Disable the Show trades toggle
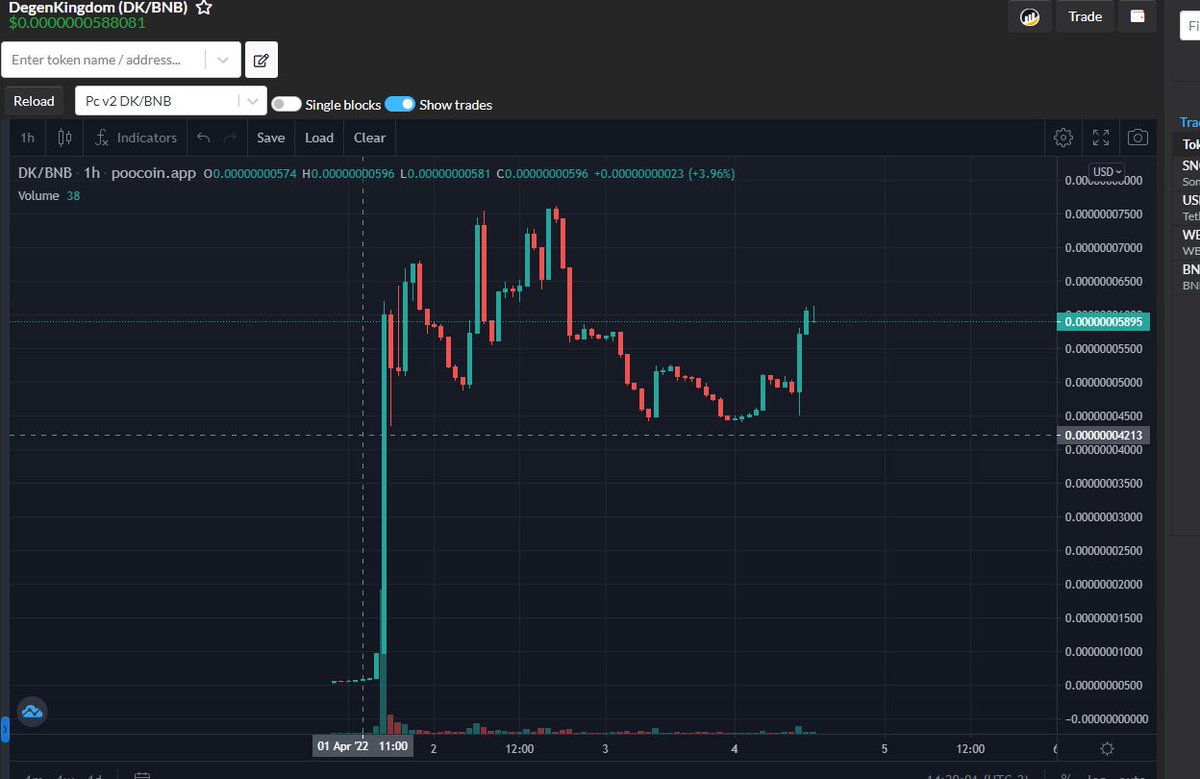This screenshot has height=779, width=1200. point(398,104)
